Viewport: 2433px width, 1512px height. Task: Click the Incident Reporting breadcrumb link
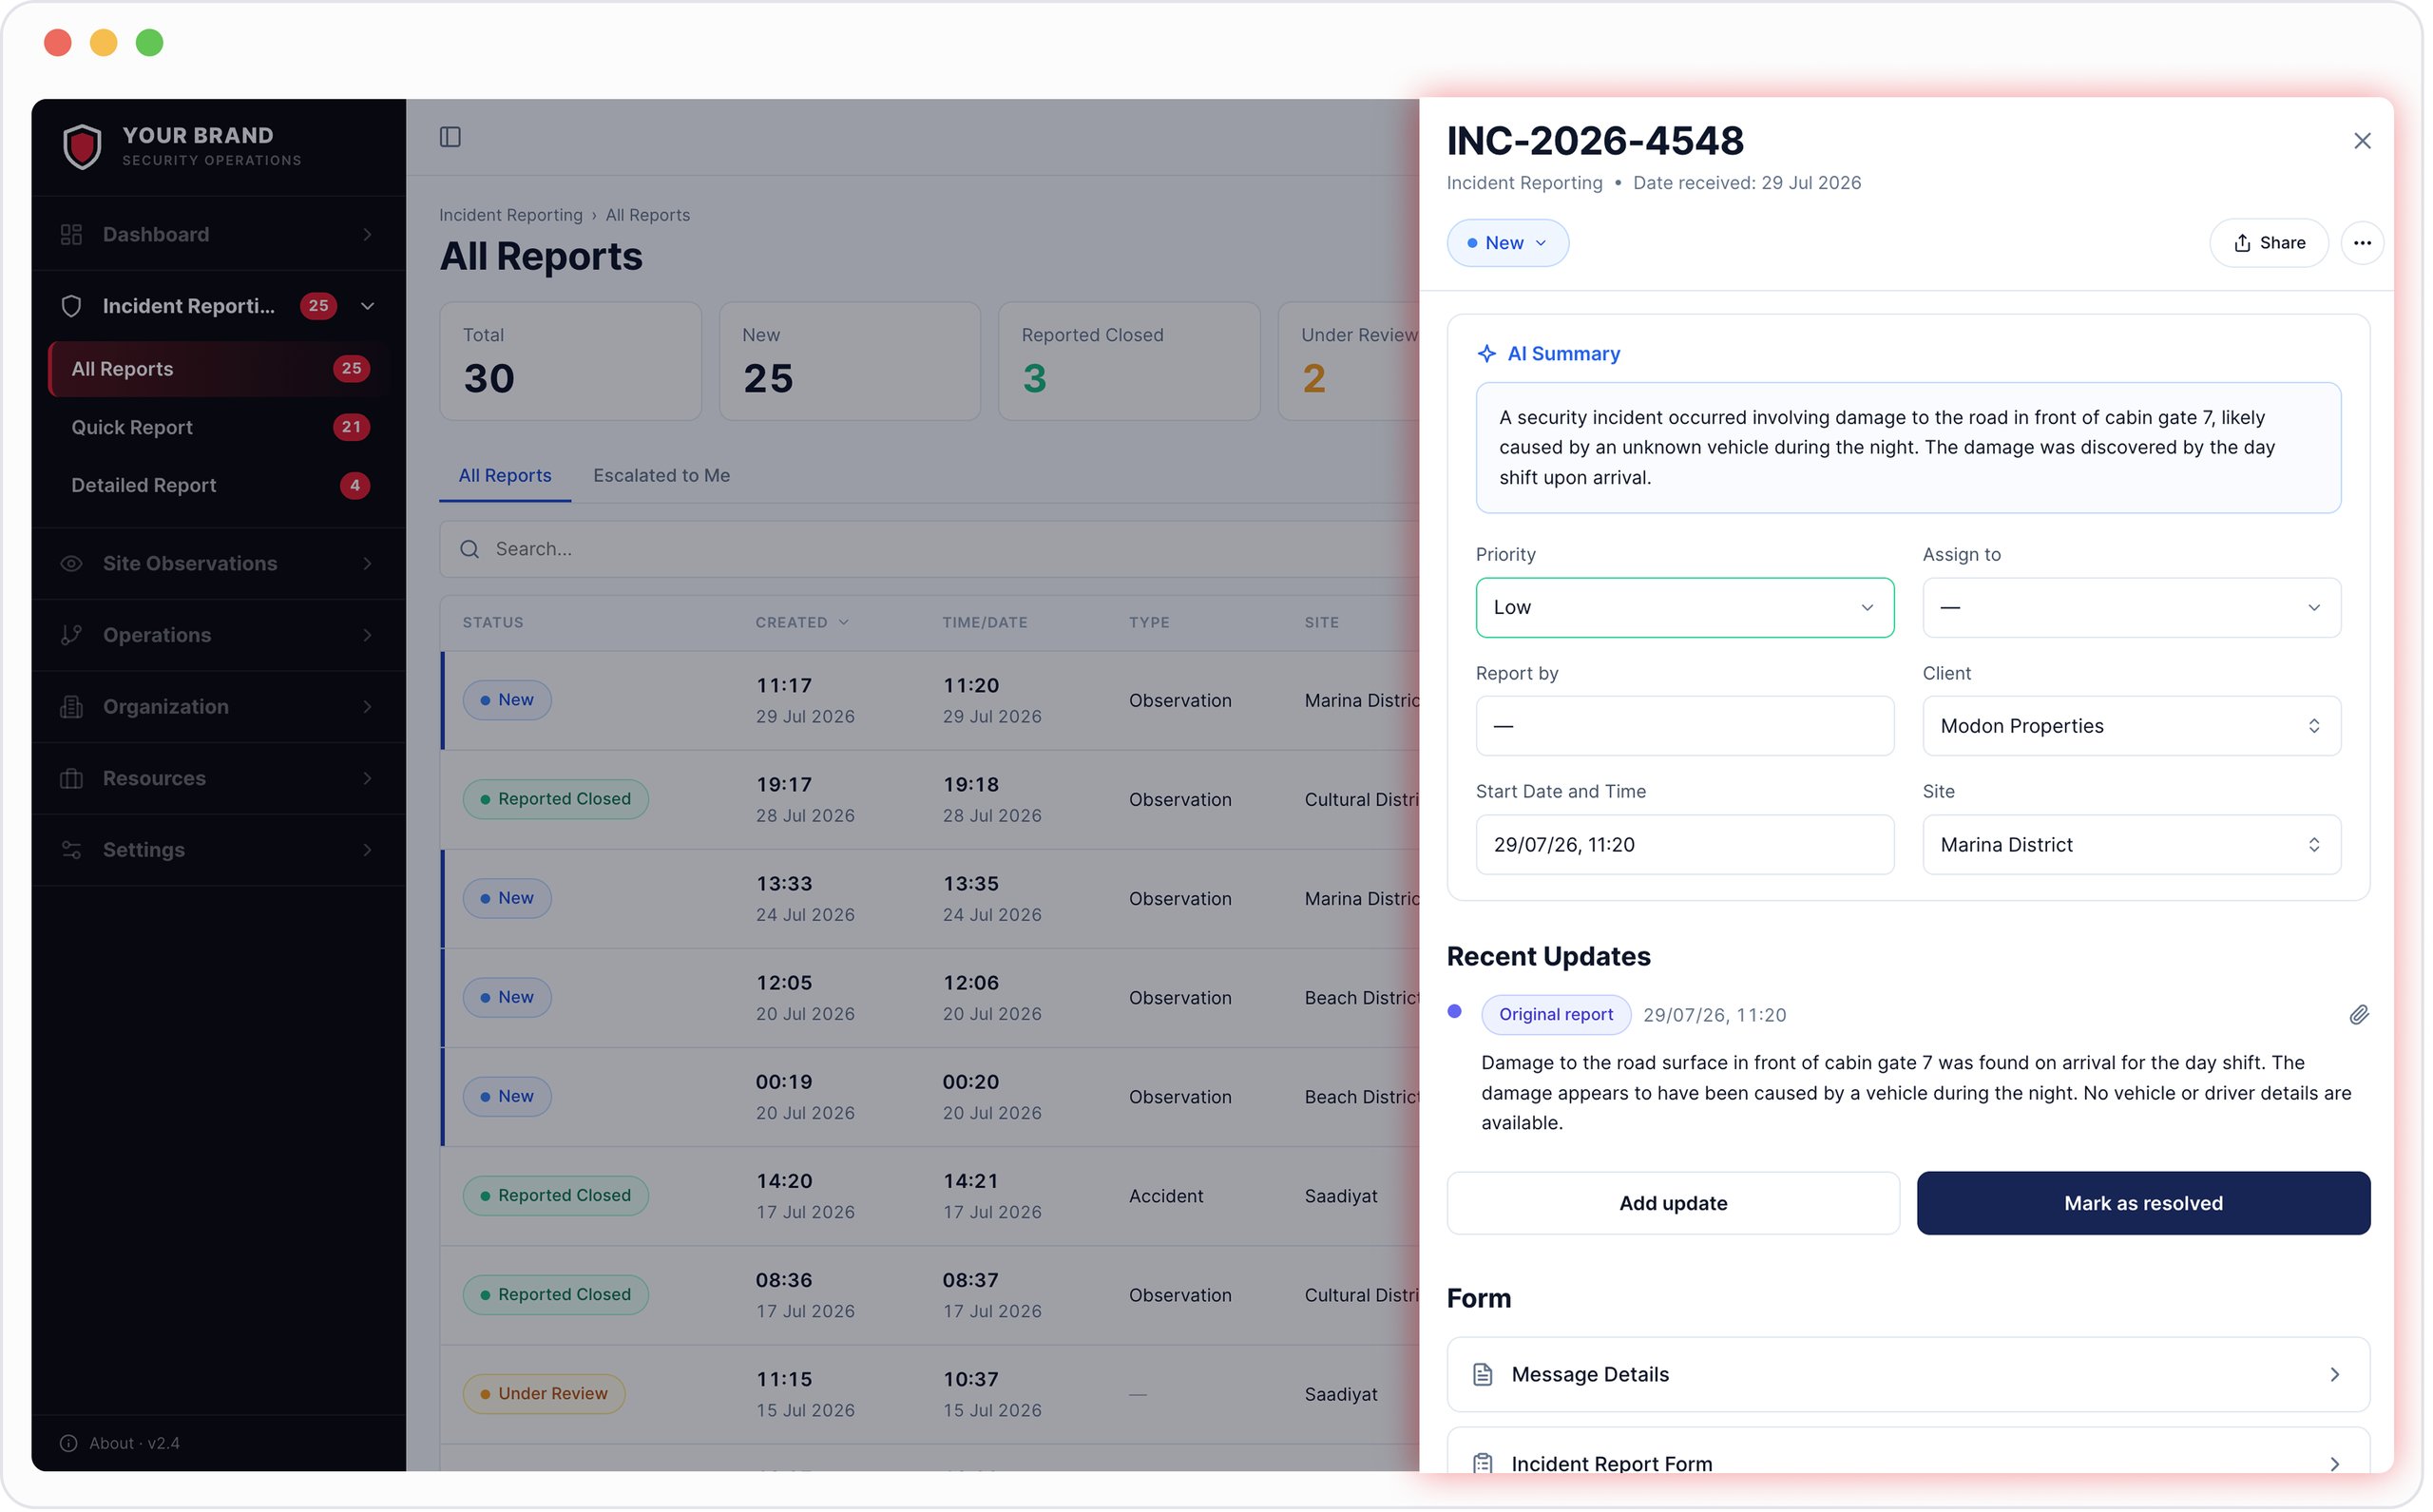[x=510, y=215]
